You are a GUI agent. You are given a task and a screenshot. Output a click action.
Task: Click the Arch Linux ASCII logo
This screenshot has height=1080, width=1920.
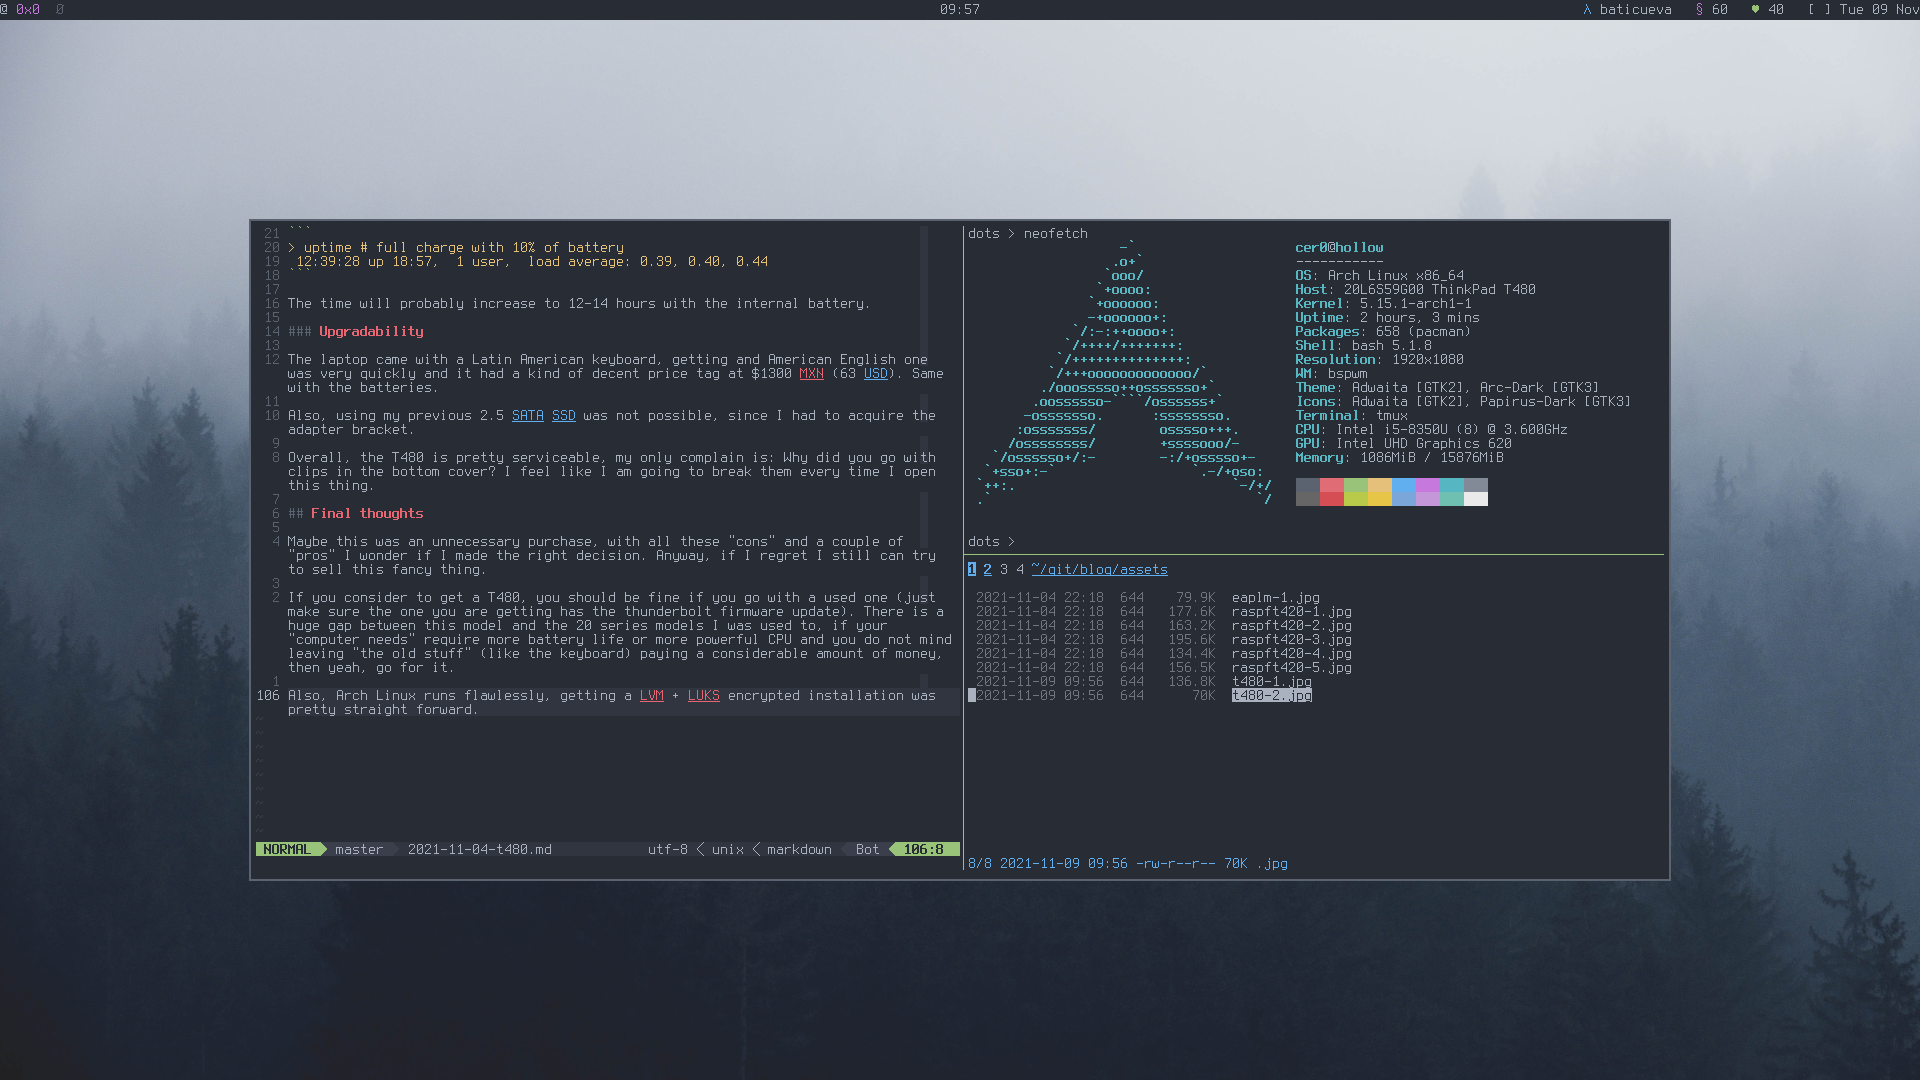click(x=1123, y=373)
